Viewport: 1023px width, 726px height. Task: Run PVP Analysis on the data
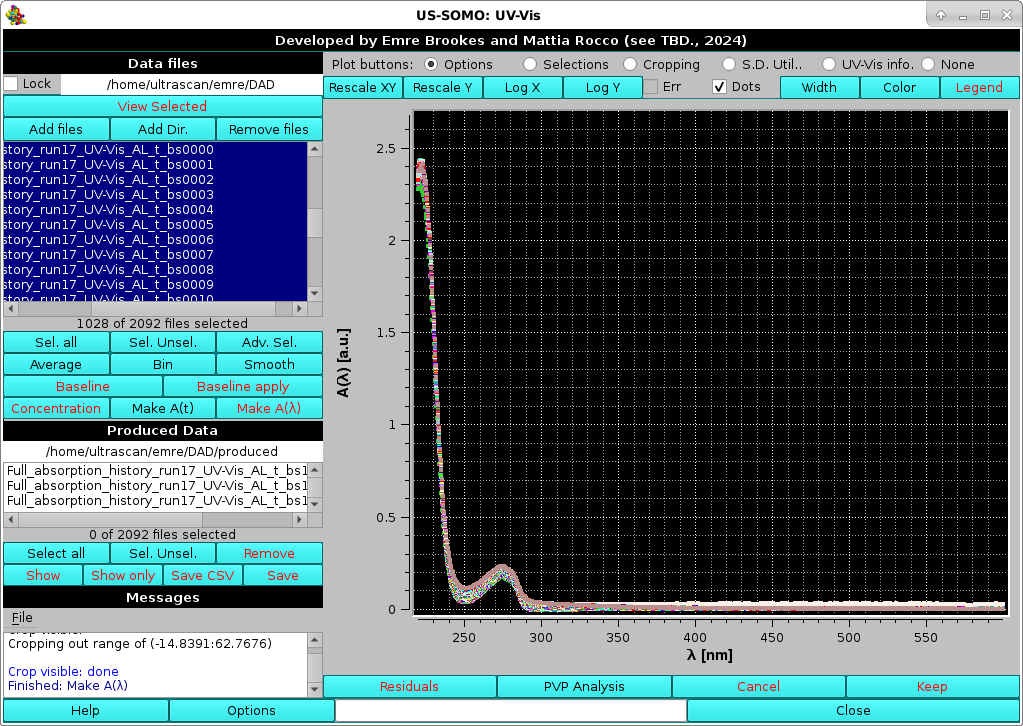[584, 686]
